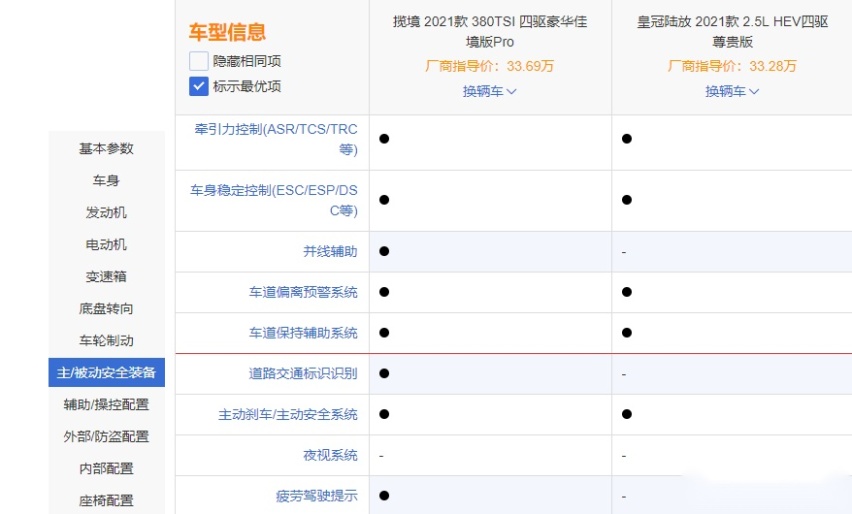
Task: Open 辅助/操控配置 section
Action: coord(106,404)
